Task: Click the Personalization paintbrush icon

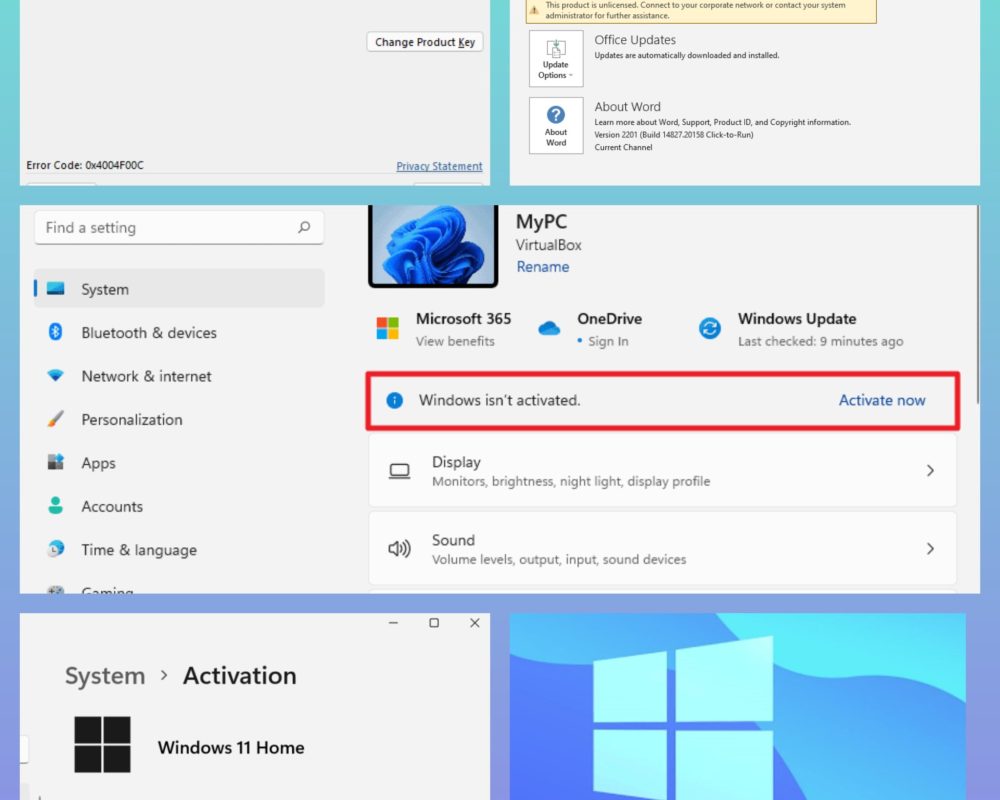Action: tap(55, 419)
